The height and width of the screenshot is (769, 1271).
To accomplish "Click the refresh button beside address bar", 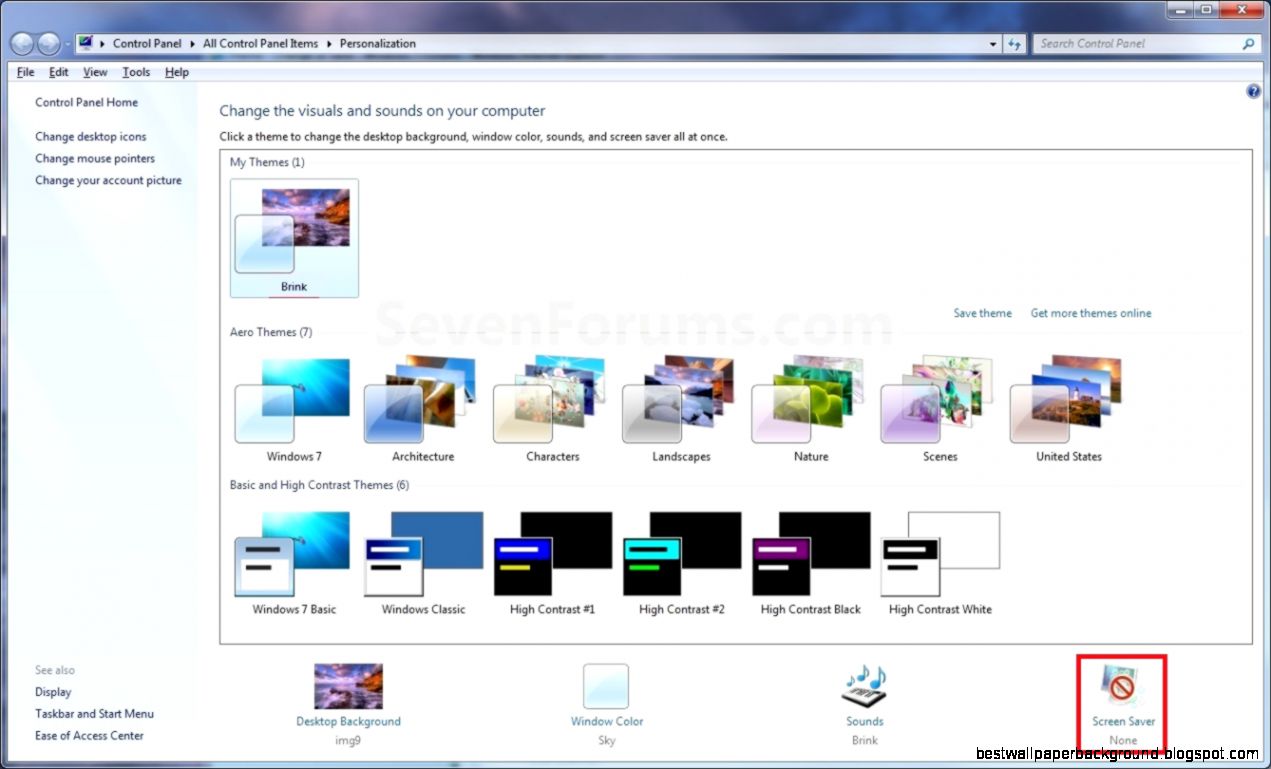I will [1016, 44].
